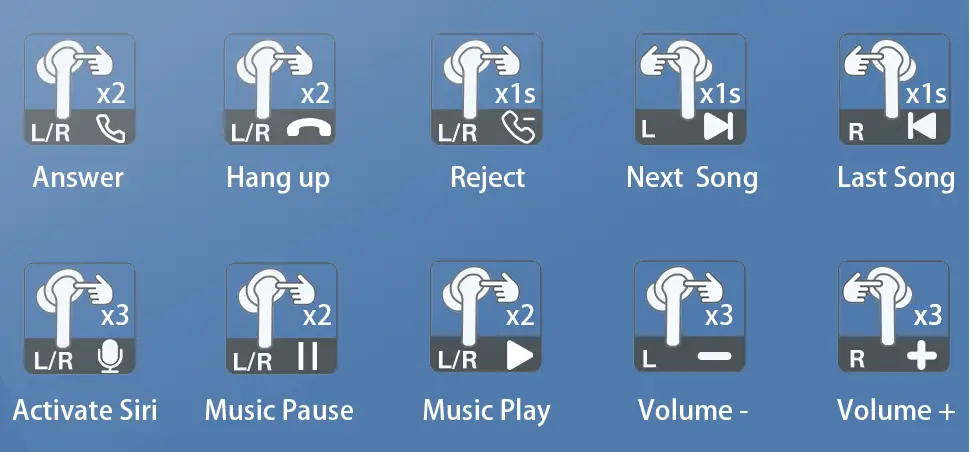Click the 'Activate Siri' text label
This screenshot has height=452, width=971.
tap(85, 411)
